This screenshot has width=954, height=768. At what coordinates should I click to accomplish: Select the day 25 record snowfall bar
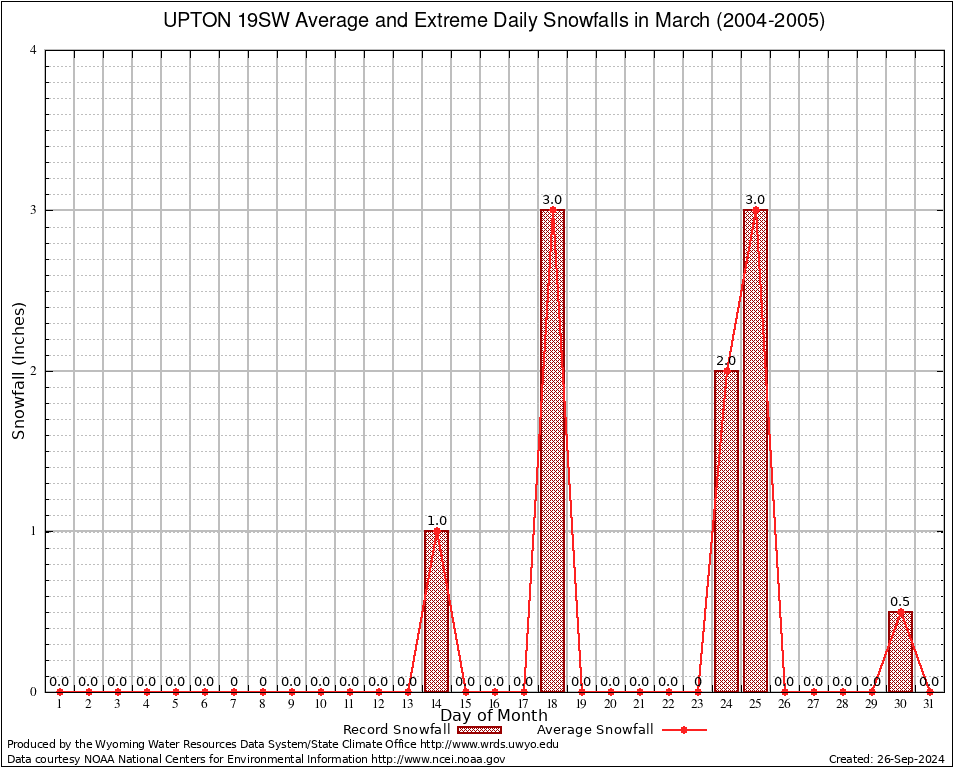(755, 450)
